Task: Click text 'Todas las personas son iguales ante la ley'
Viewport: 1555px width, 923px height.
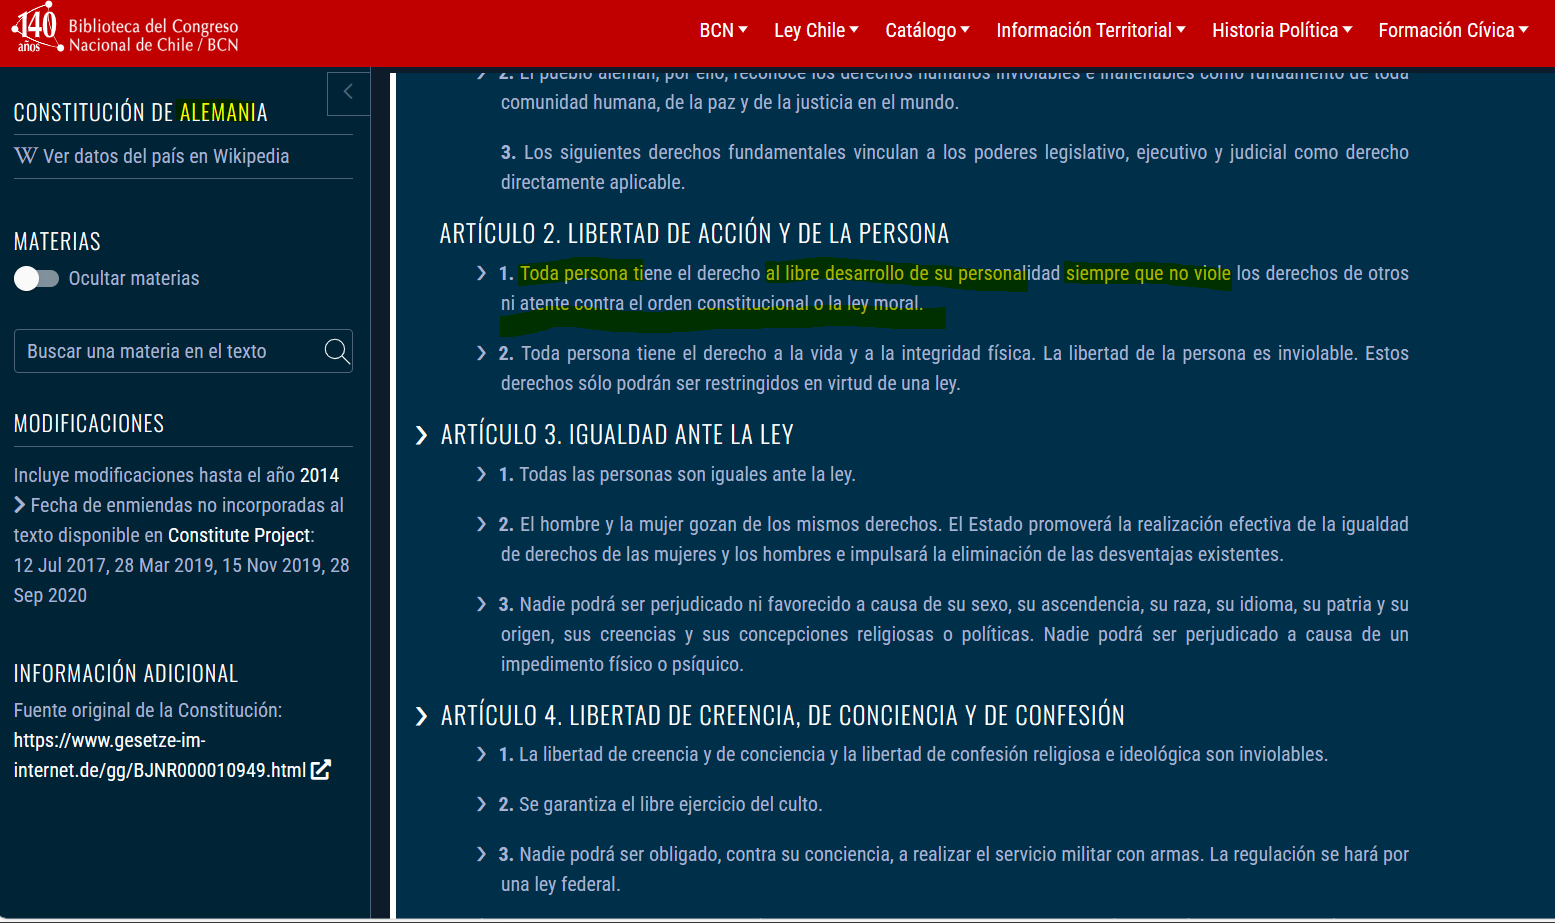Action: (x=687, y=474)
